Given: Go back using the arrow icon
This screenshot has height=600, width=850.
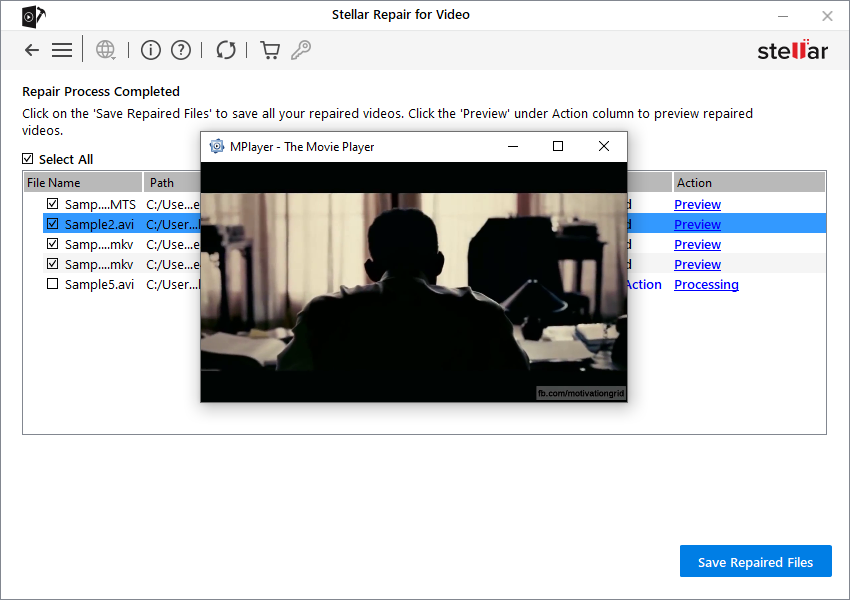Looking at the screenshot, I should [32, 50].
